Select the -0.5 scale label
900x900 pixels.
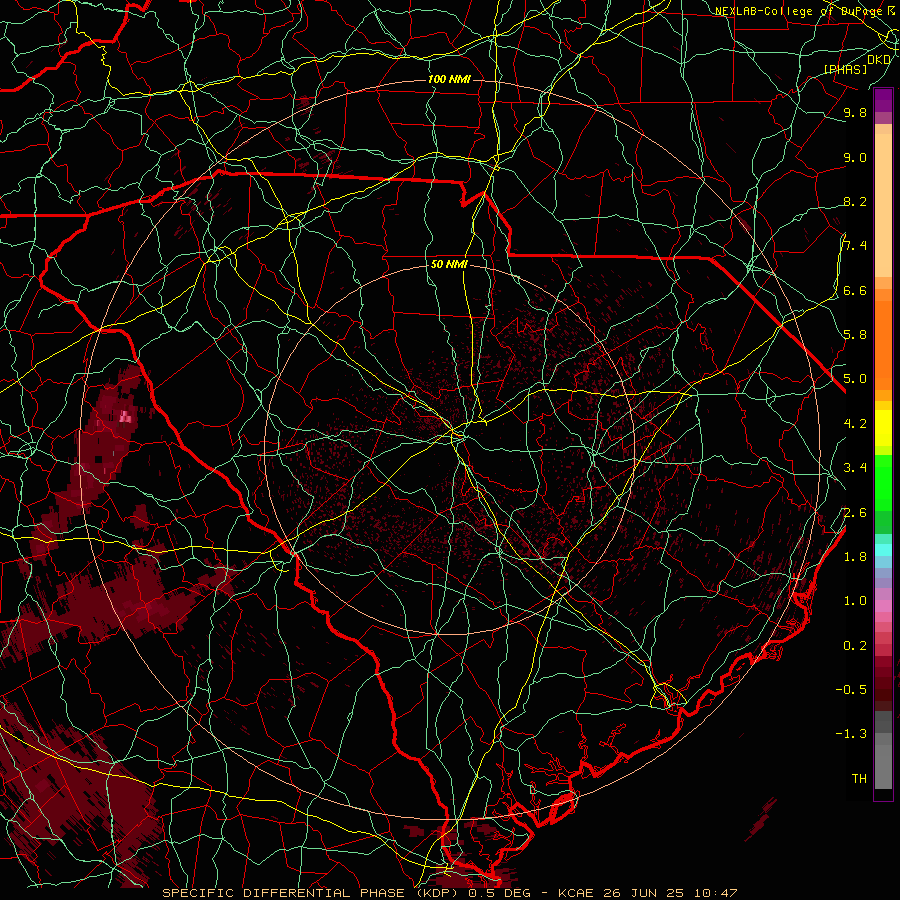(851, 690)
